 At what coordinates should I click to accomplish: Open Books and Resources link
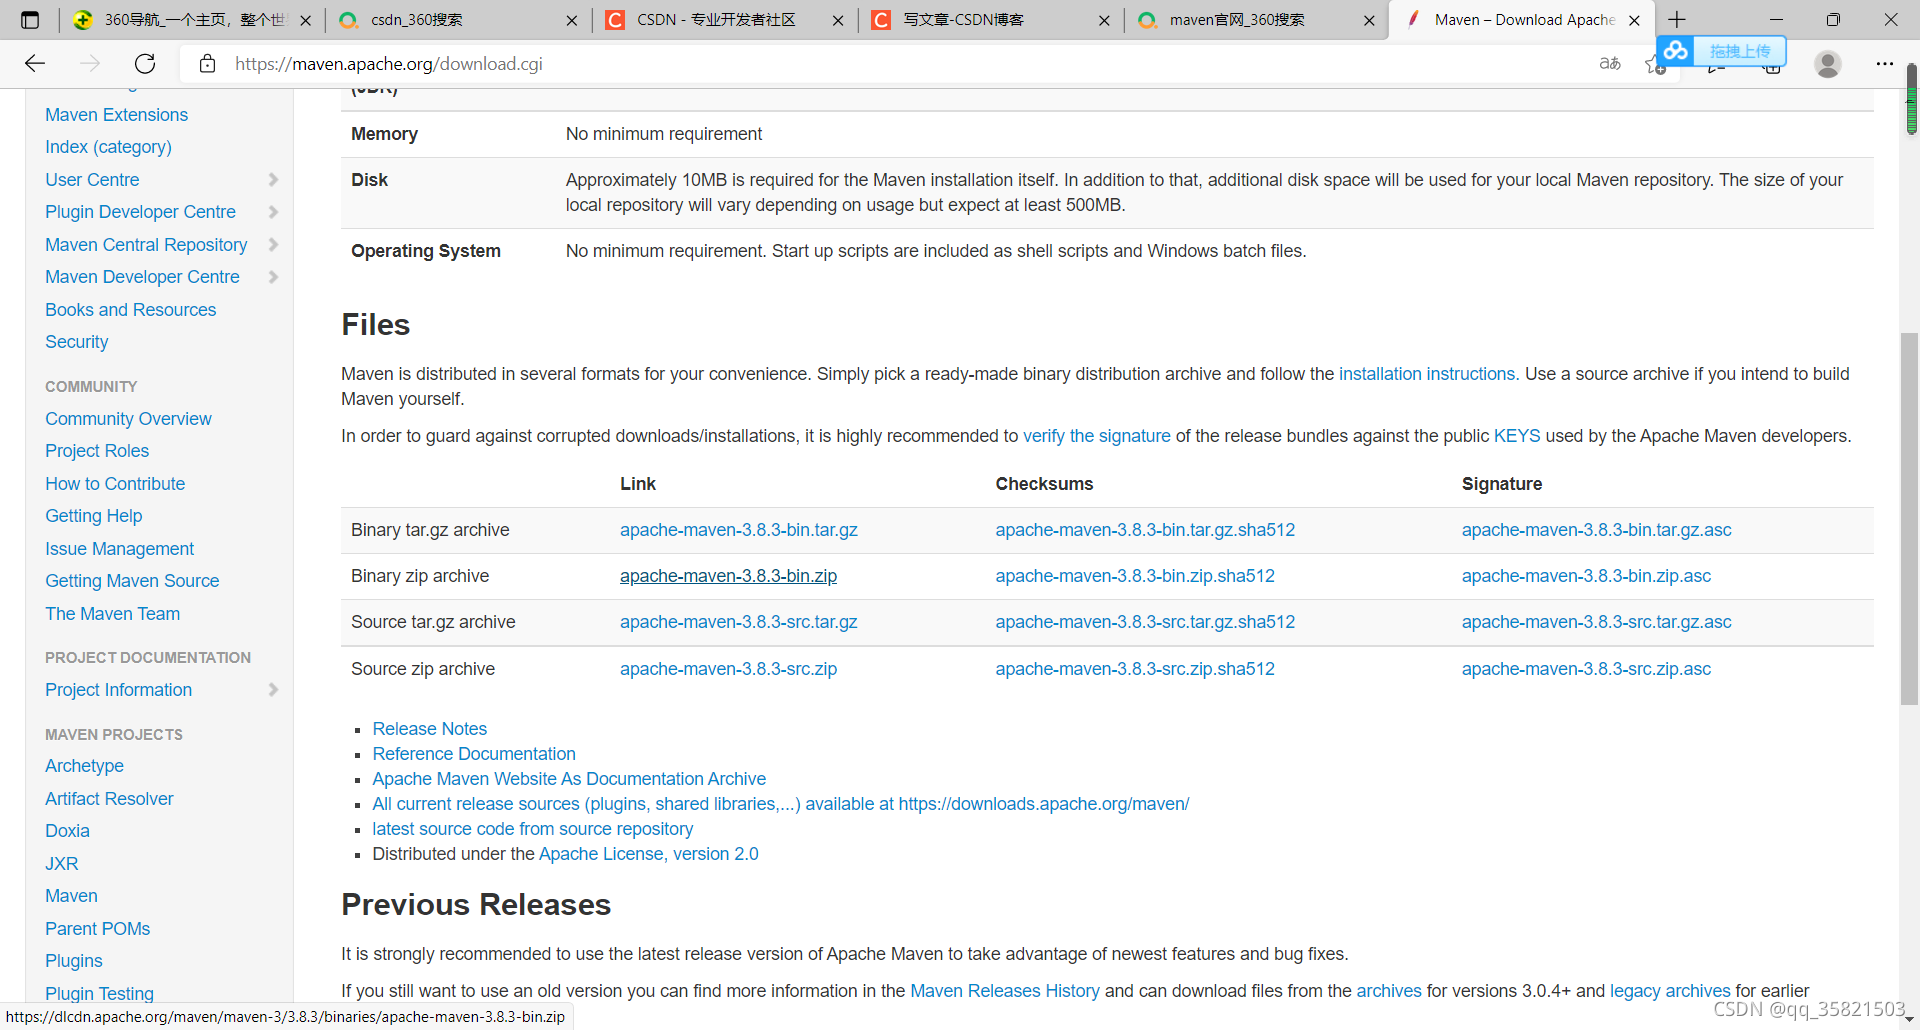click(130, 310)
